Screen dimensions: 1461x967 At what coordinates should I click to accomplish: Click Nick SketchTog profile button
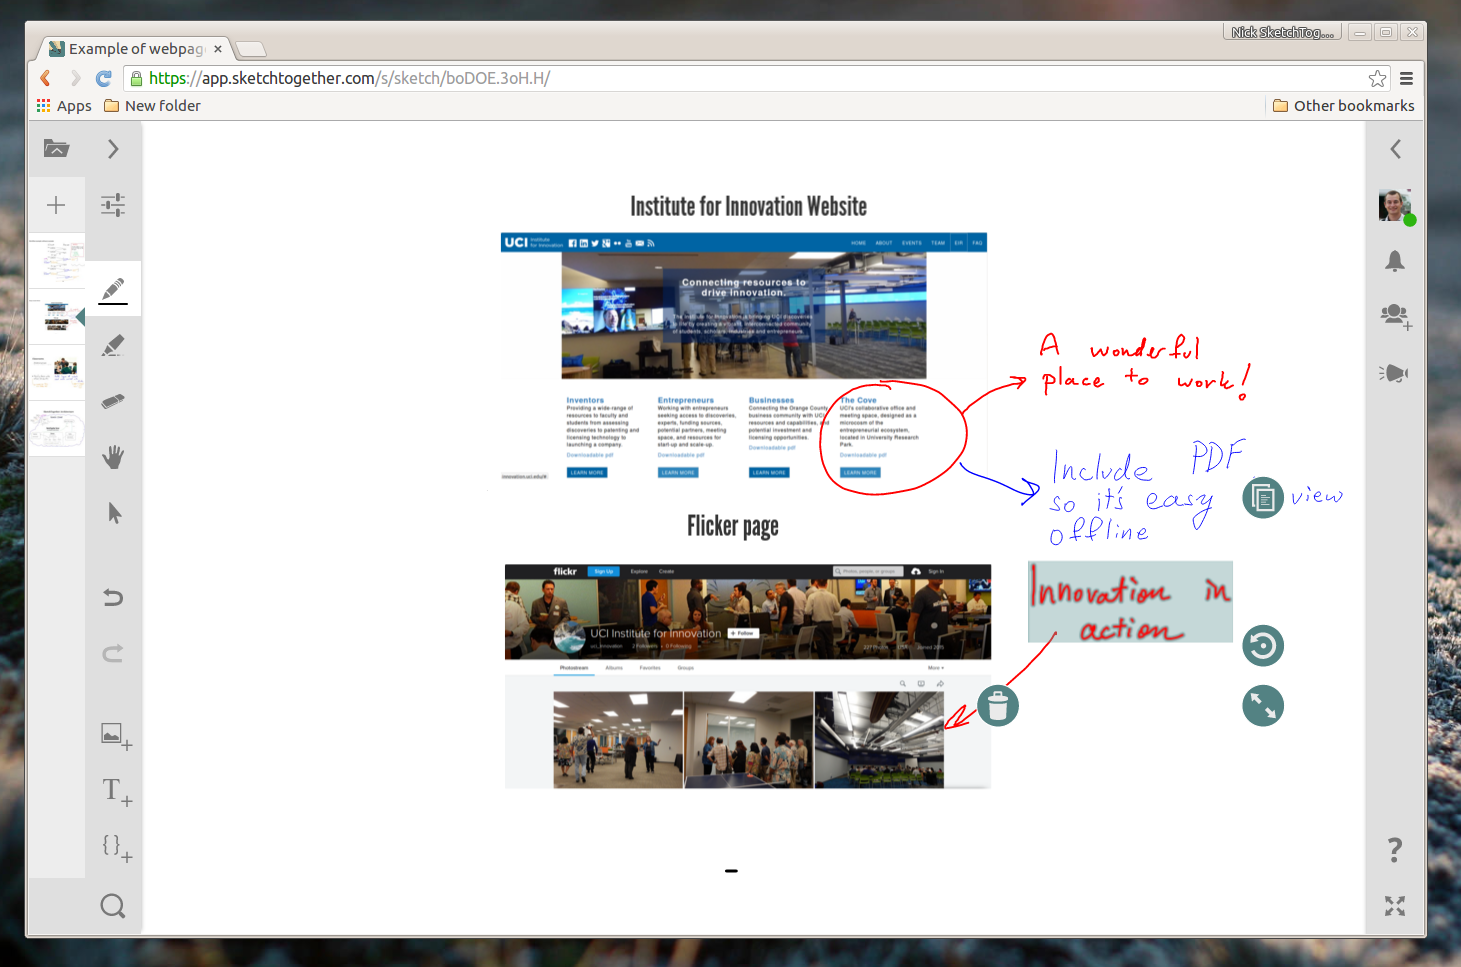click(x=1282, y=32)
